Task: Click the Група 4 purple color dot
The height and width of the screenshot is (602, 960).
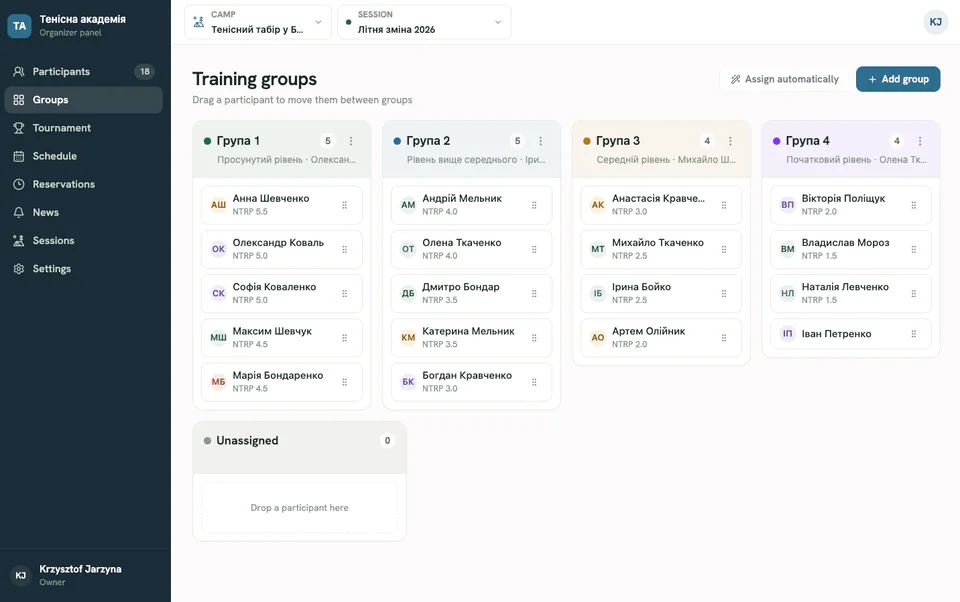Action: 777,141
